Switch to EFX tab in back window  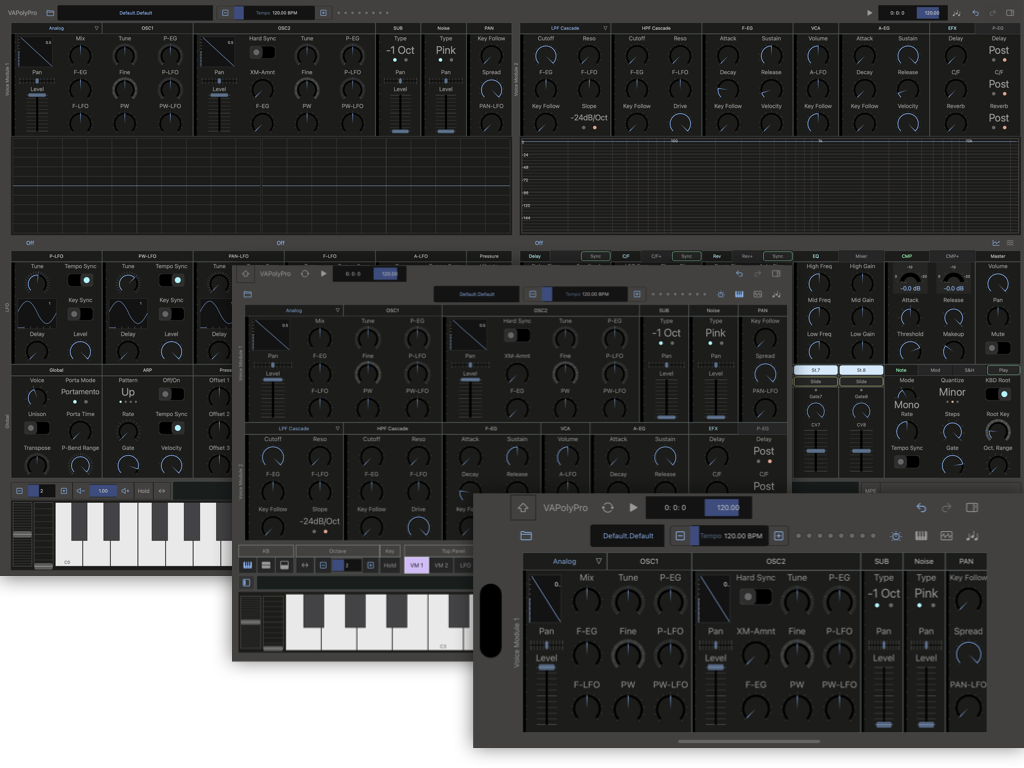[952, 28]
